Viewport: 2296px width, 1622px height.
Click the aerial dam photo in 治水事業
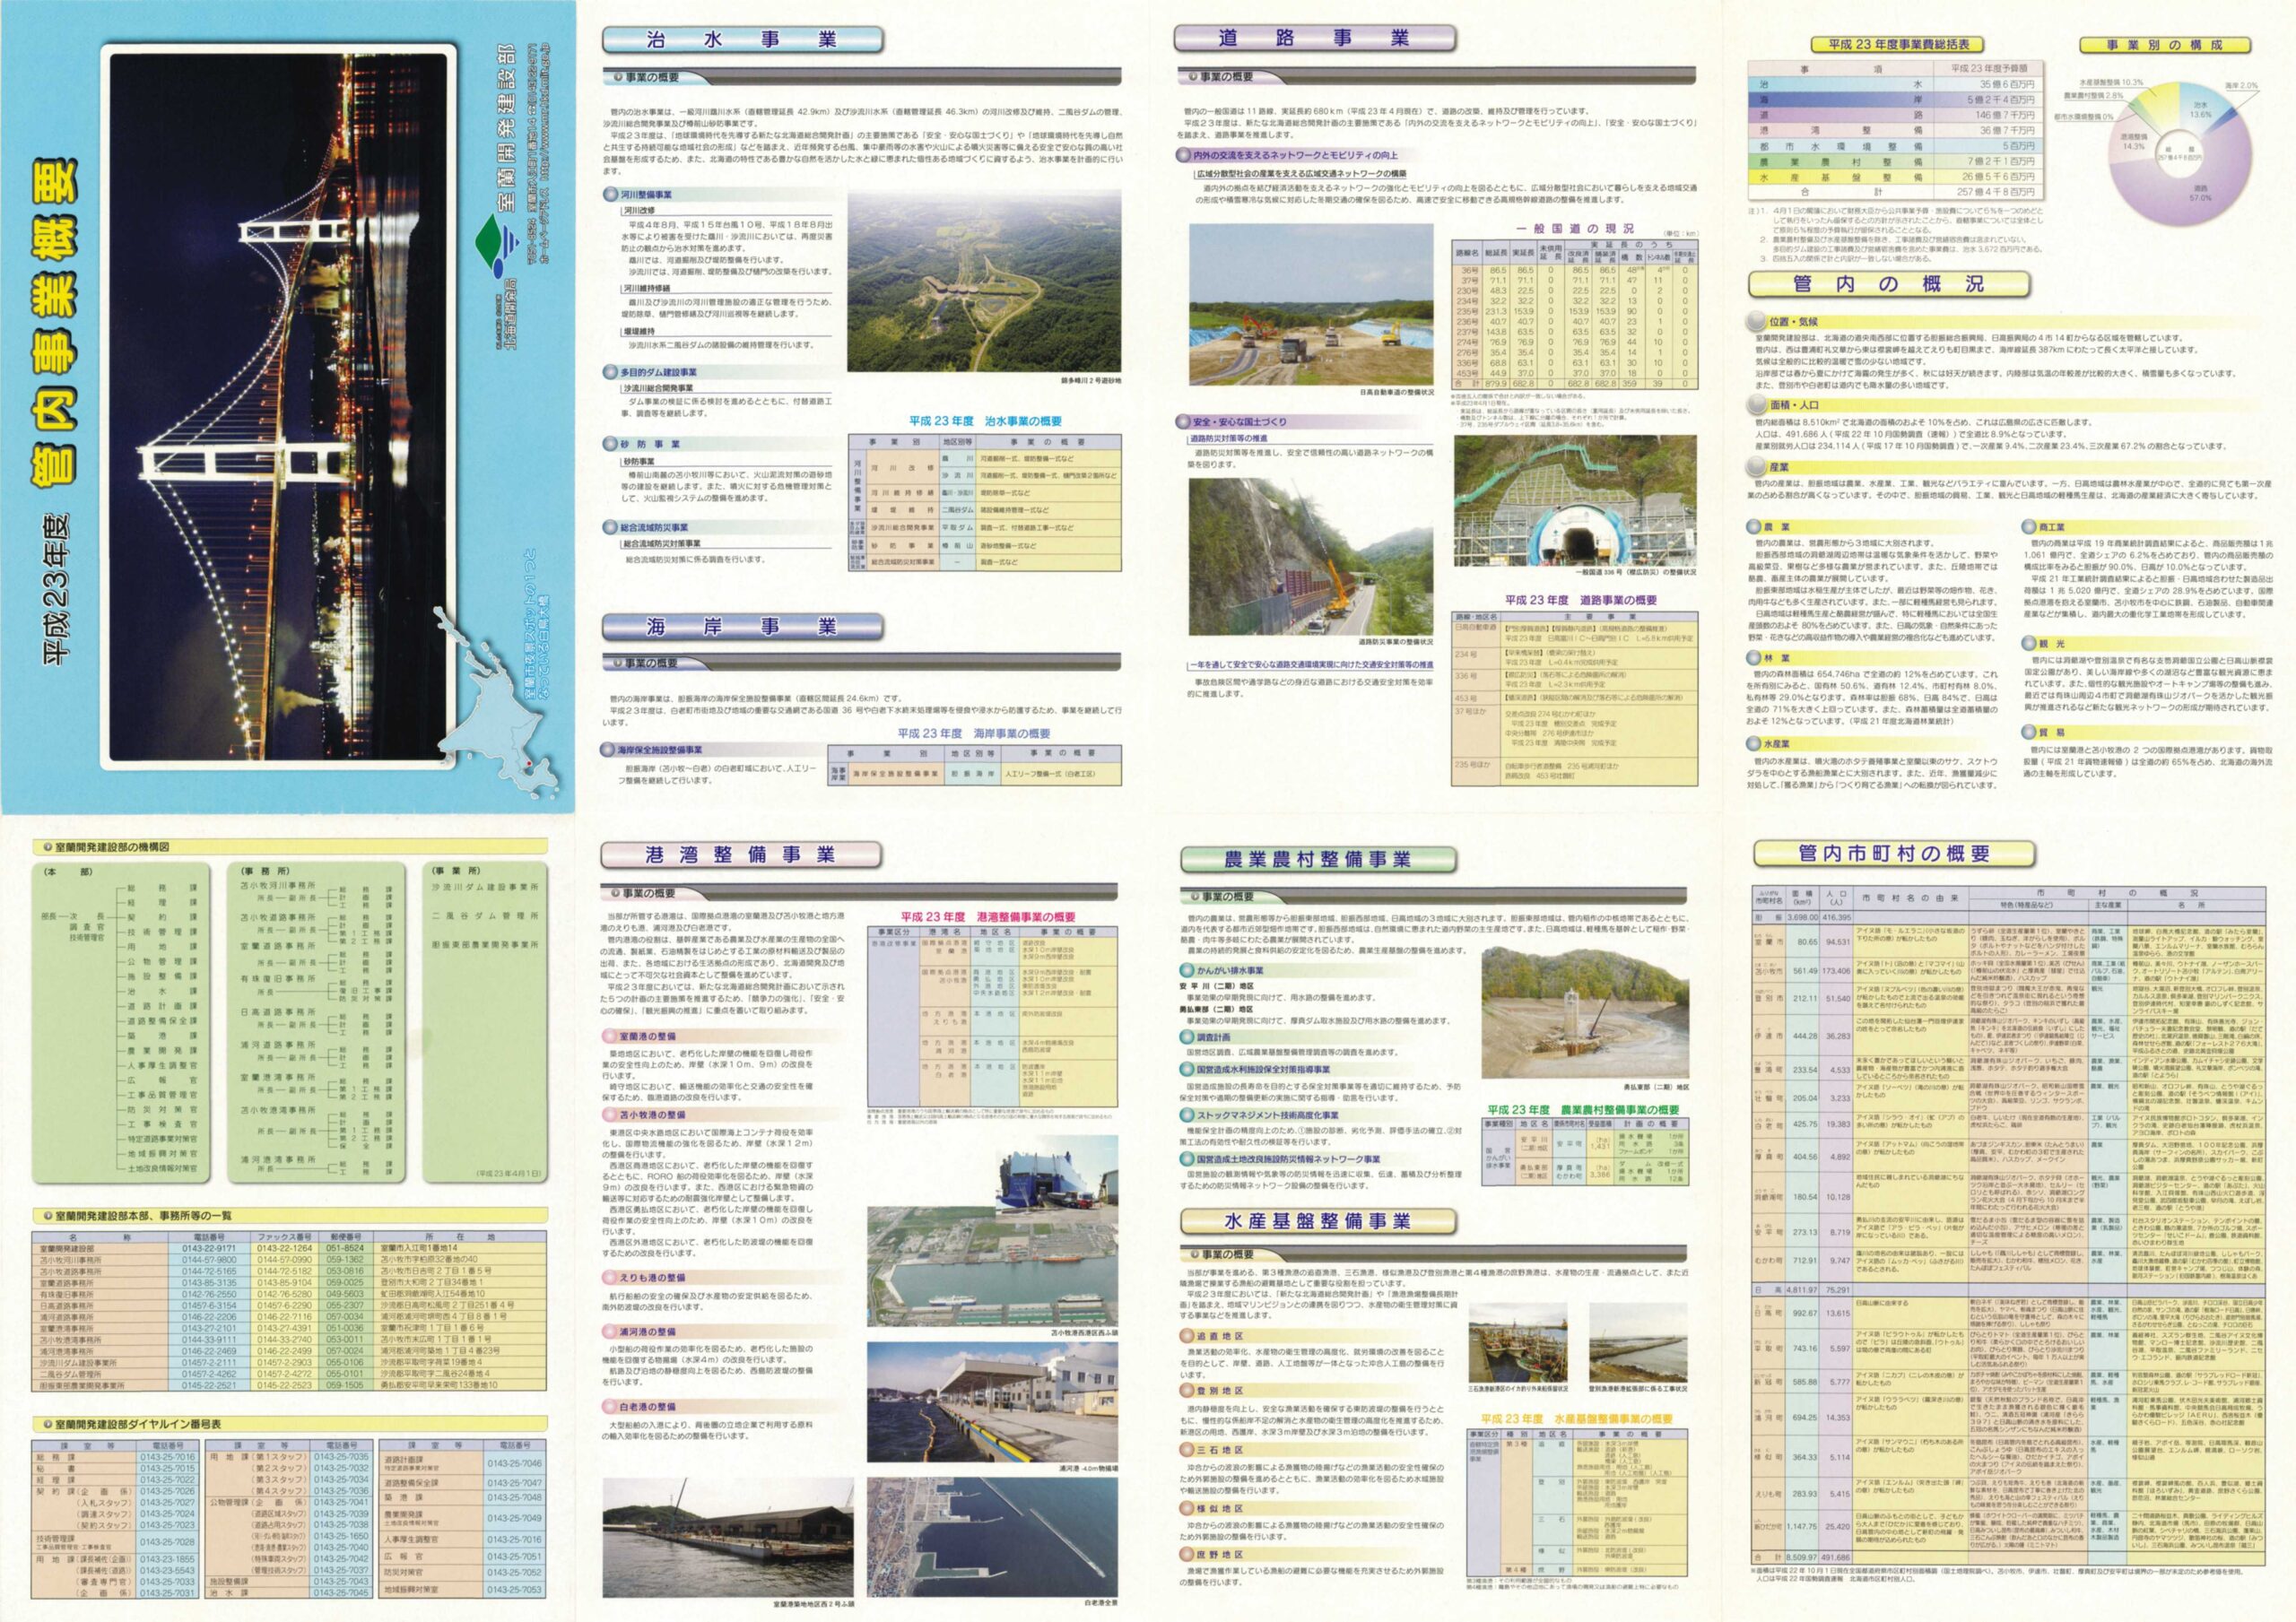[x=984, y=281]
